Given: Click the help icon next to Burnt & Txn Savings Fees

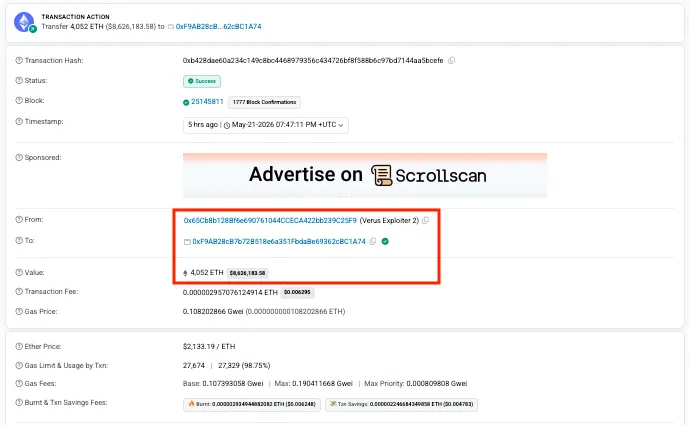Looking at the screenshot, I should pyautogui.click(x=19, y=402).
